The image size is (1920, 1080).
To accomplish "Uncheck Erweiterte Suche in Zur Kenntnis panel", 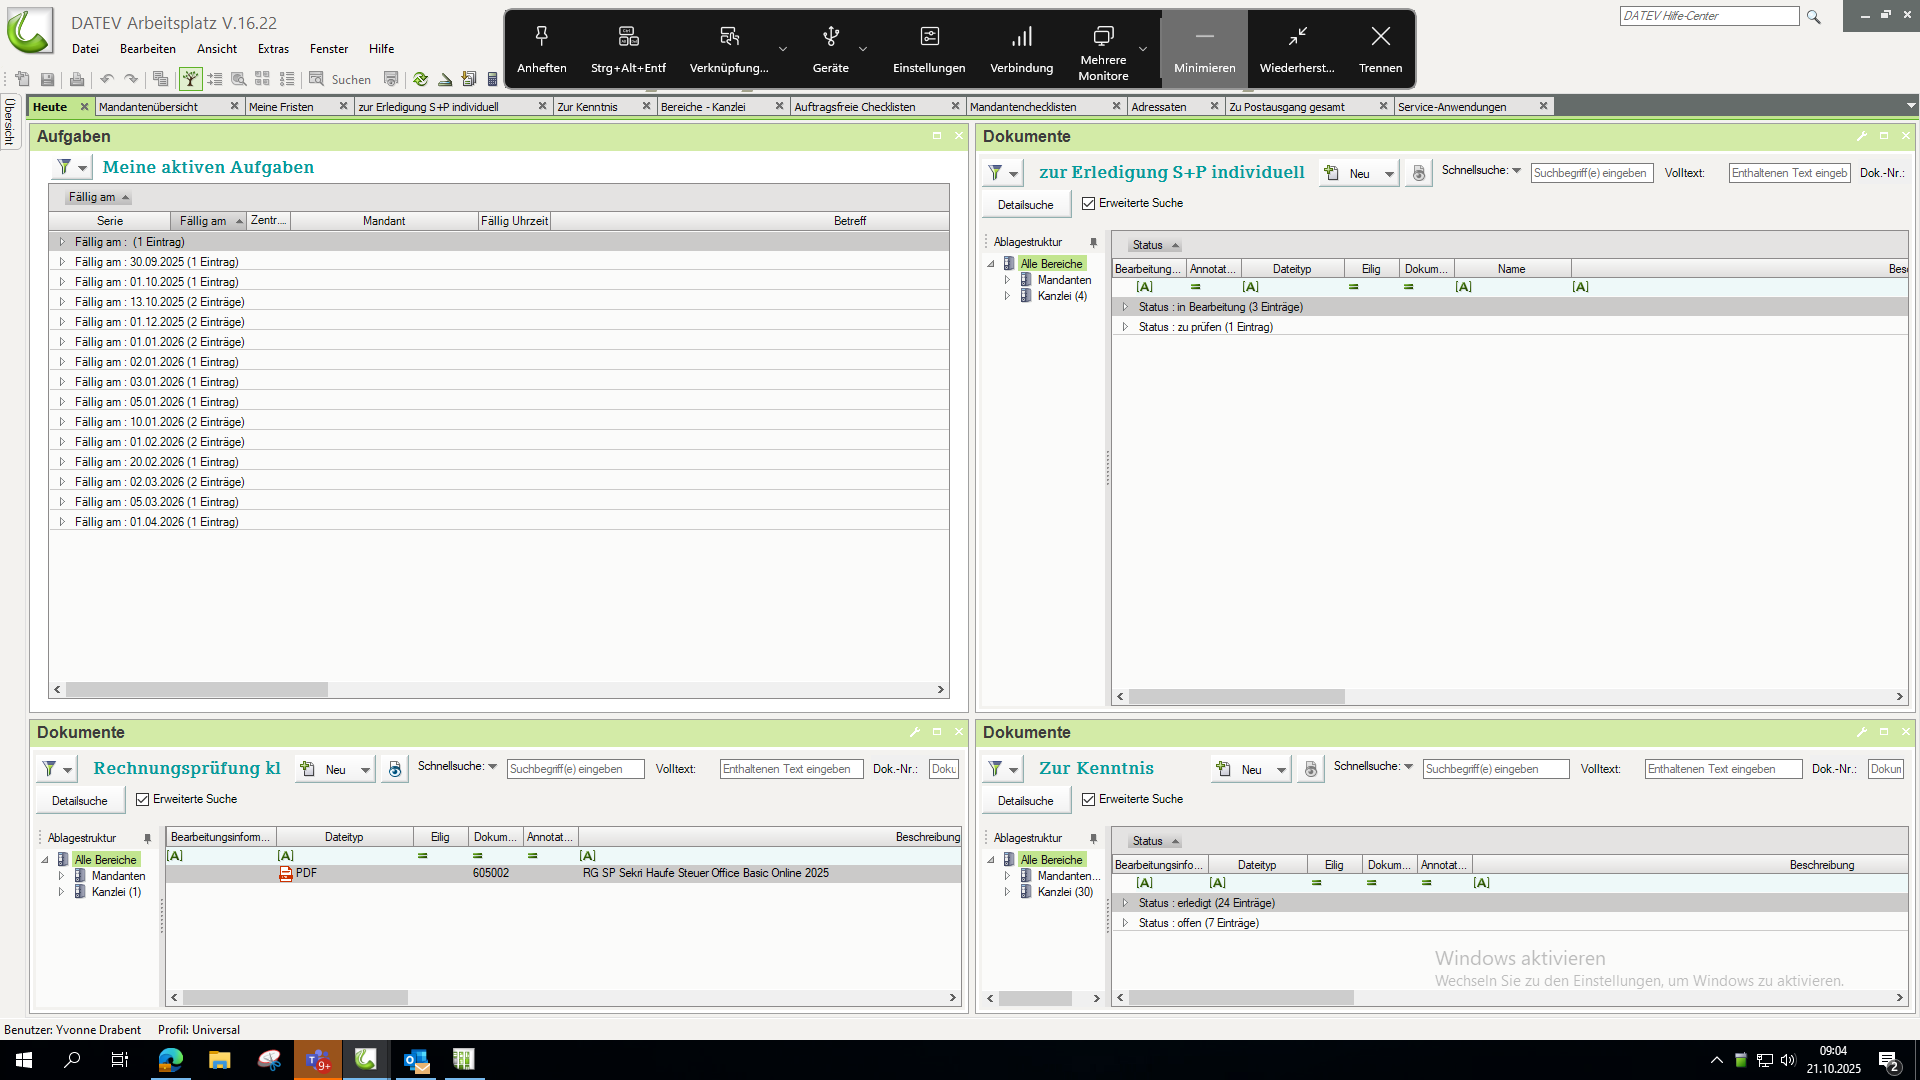I will click(1089, 800).
